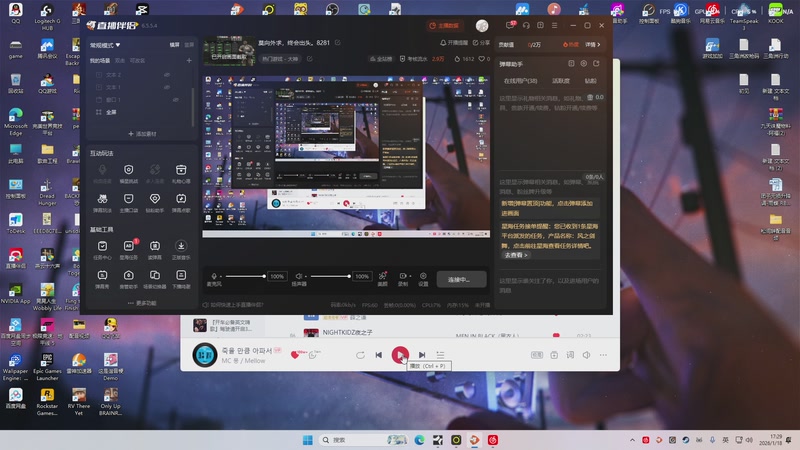800x450 pixels.
Task: Select 竖屏 orientation tab
Action: coord(189,45)
